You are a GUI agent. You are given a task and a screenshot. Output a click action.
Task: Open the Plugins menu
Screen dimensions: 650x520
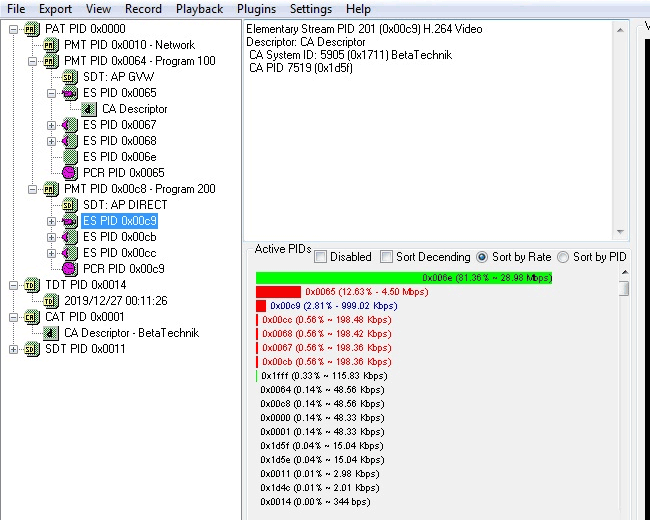tap(256, 9)
